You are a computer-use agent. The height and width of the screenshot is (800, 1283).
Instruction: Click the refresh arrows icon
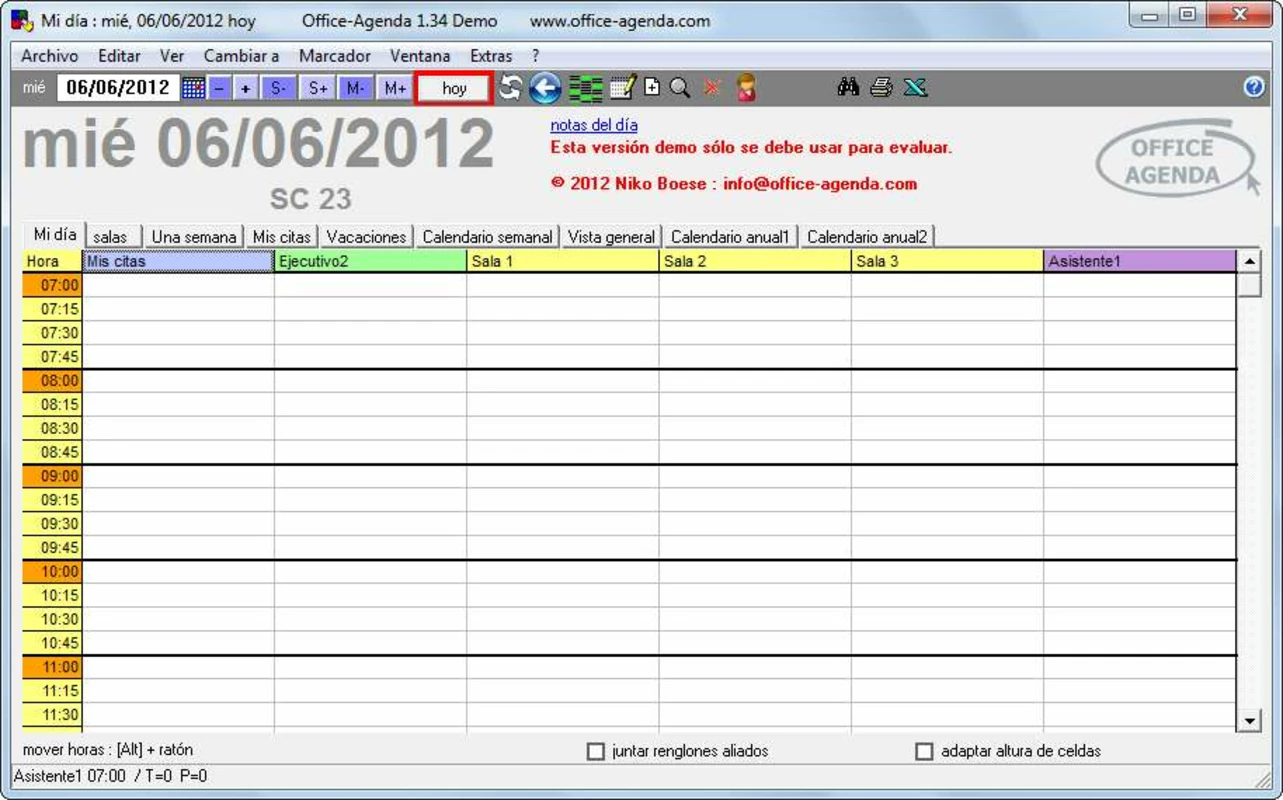(511, 88)
